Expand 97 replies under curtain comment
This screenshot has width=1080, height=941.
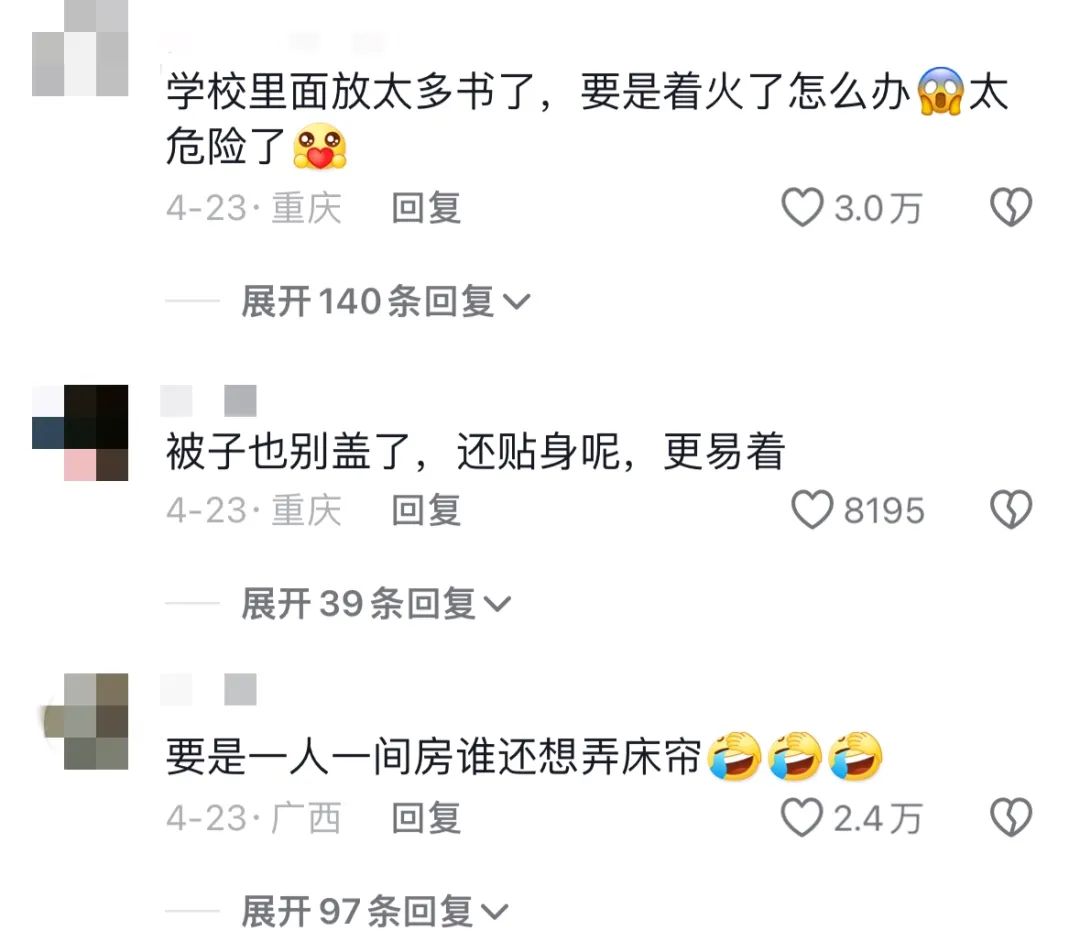coord(375,911)
